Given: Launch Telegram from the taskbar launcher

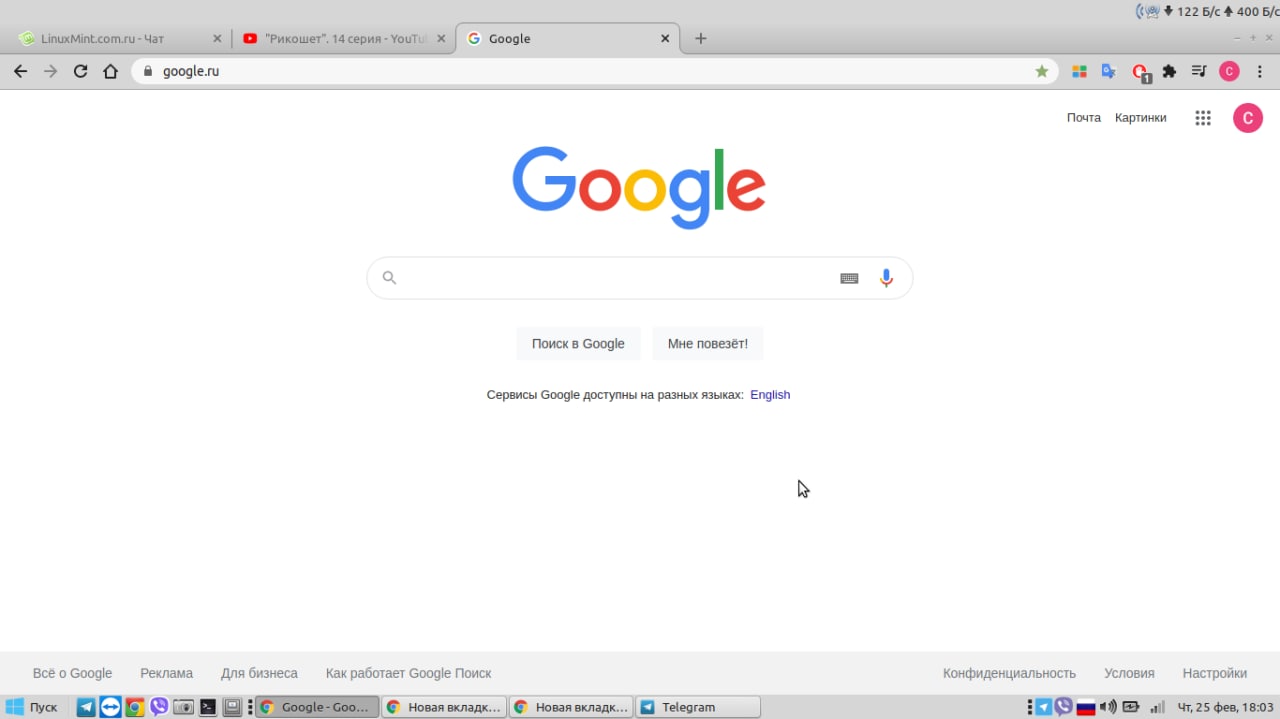Looking at the screenshot, I should tap(86, 707).
